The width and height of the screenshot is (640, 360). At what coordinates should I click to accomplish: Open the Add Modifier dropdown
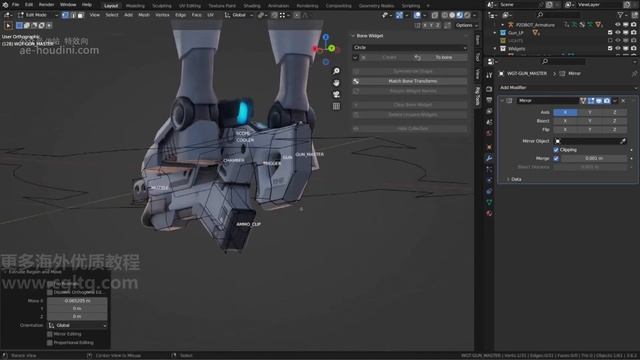pyautogui.click(x=567, y=88)
